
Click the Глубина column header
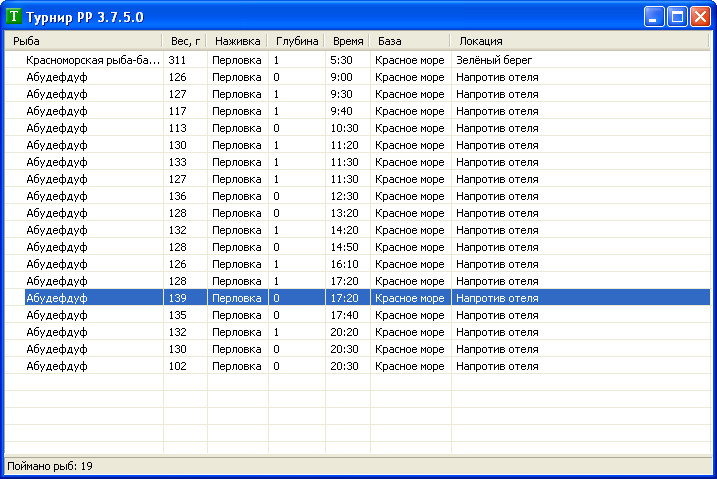click(x=296, y=41)
